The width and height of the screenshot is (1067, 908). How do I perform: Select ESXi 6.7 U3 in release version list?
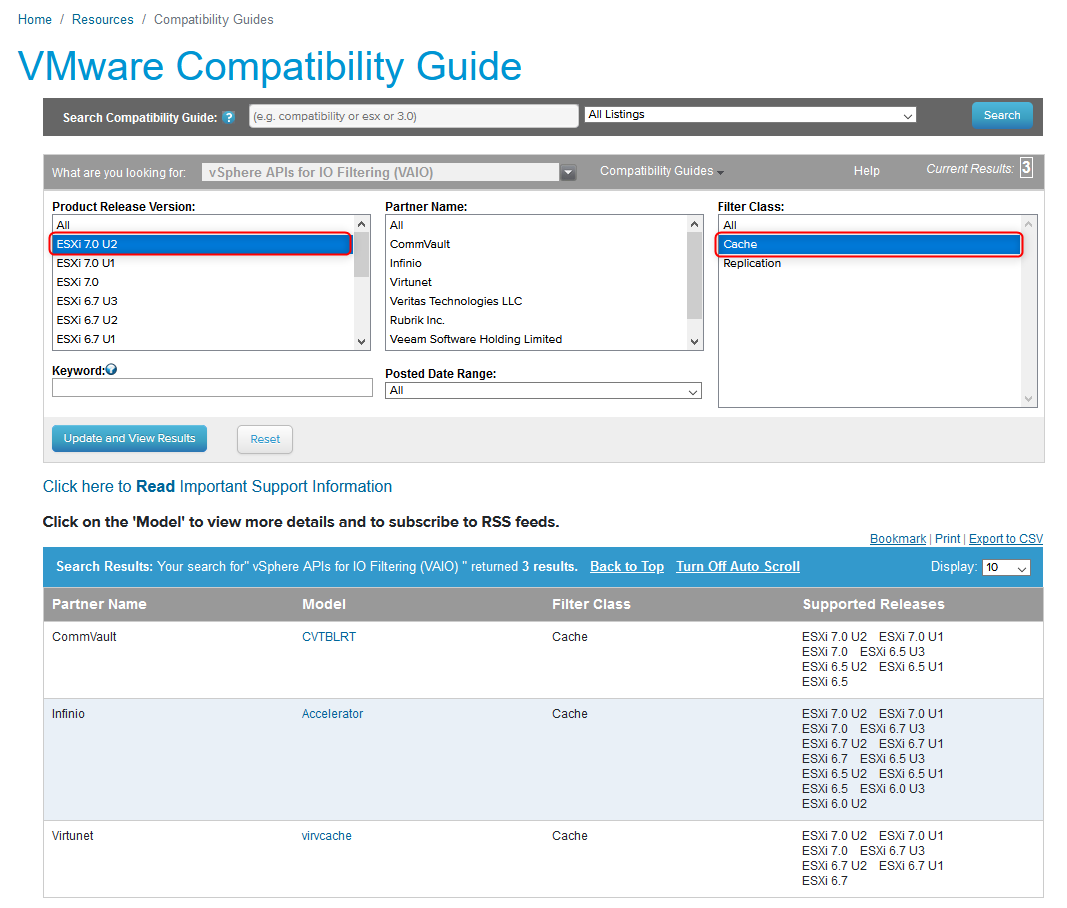click(203, 302)
